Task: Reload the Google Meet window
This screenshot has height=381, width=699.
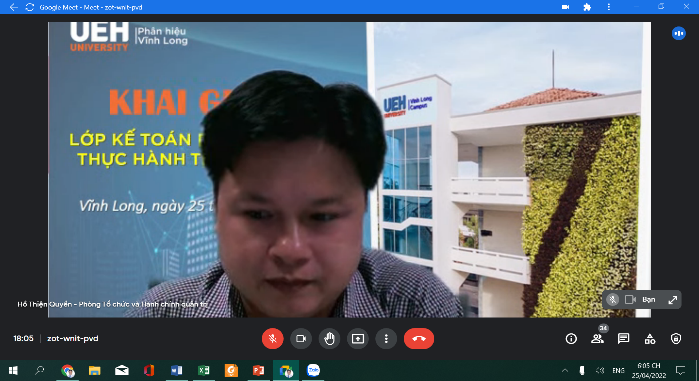Action: coord(30,7)
